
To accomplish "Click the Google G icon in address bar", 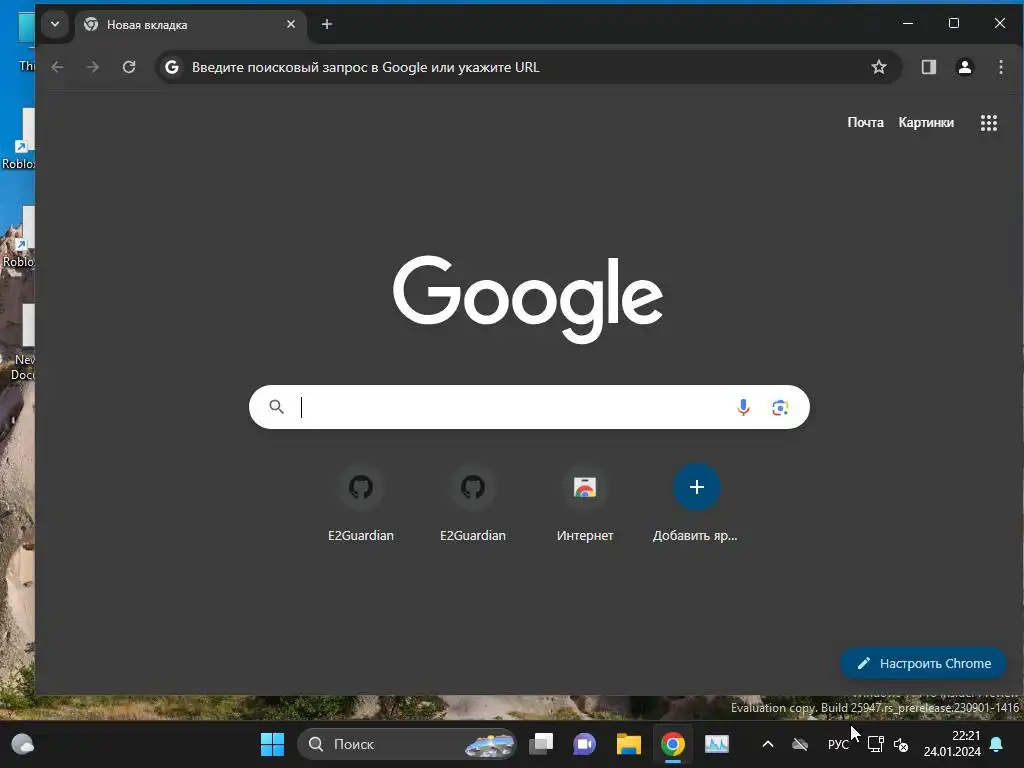I will click(x=172, y=67).
